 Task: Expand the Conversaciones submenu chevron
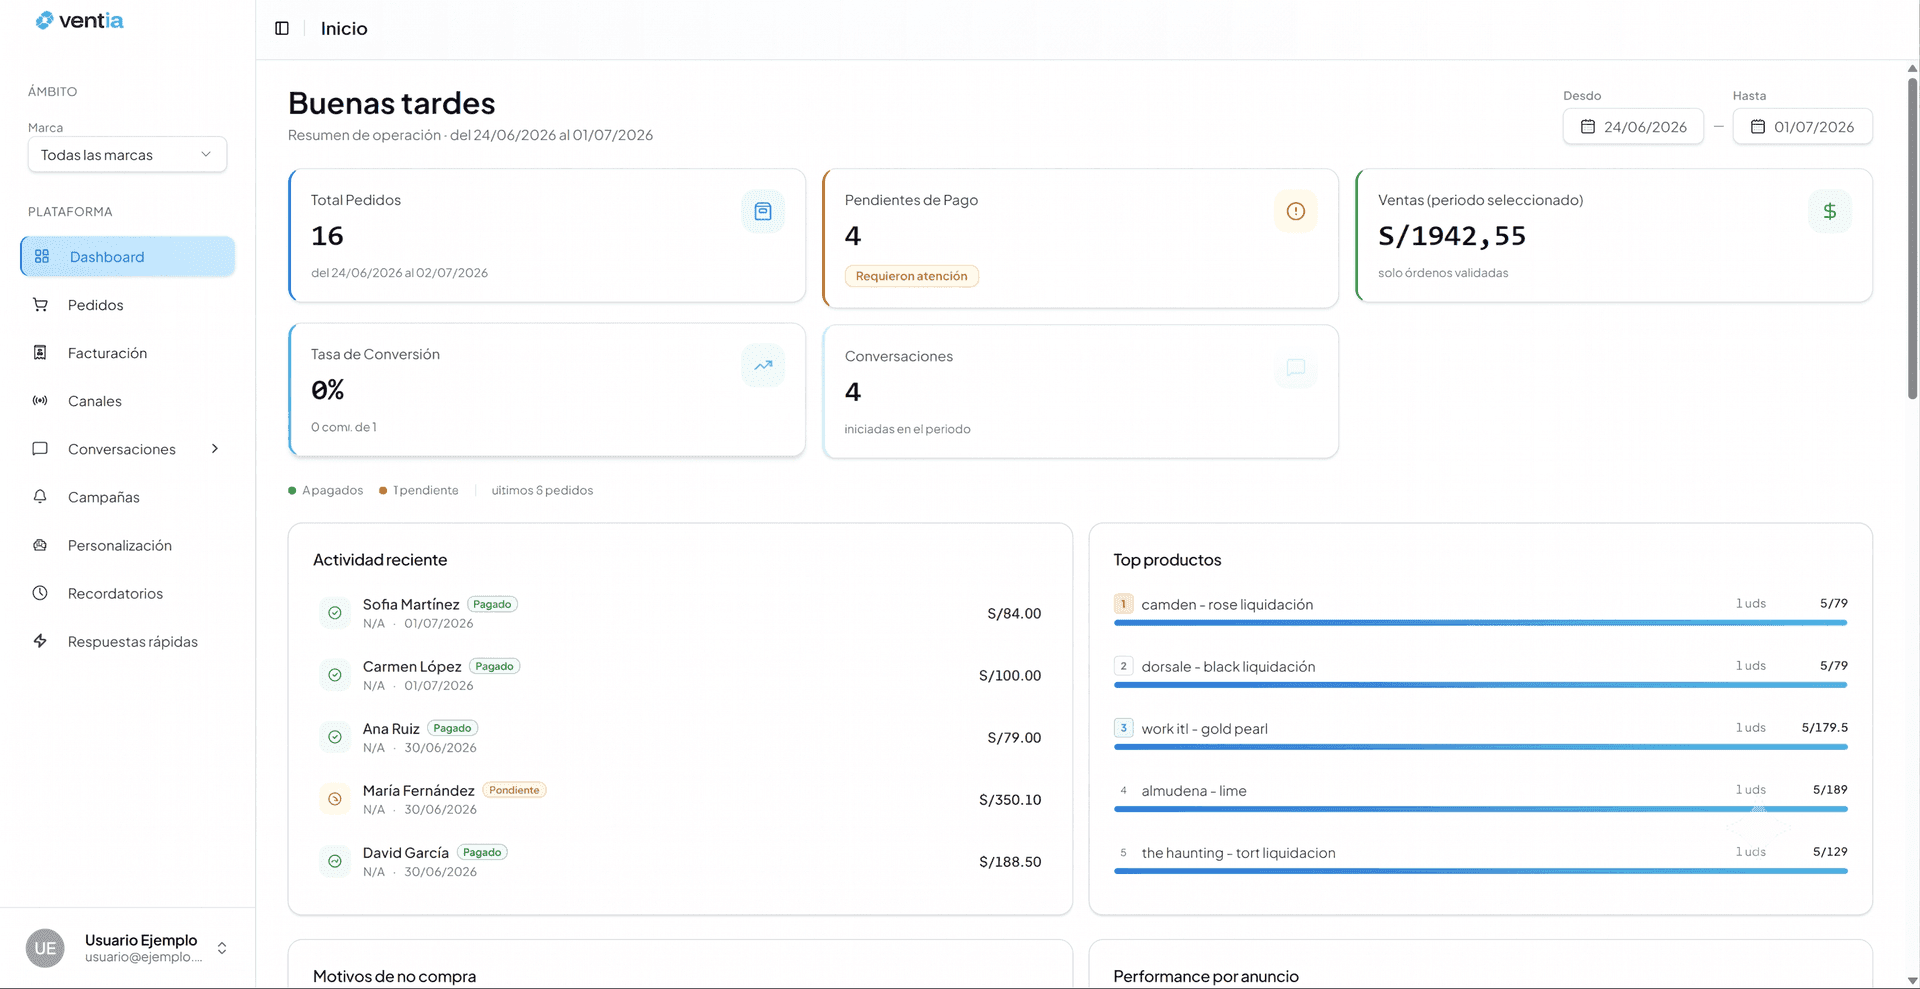coord(215,449)
